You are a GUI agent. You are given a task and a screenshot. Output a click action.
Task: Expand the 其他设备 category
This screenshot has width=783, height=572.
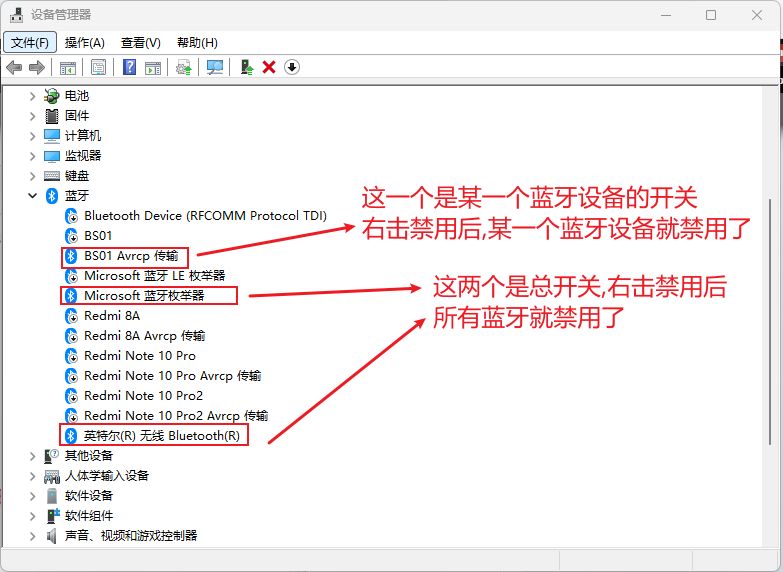tap(32, 456)
